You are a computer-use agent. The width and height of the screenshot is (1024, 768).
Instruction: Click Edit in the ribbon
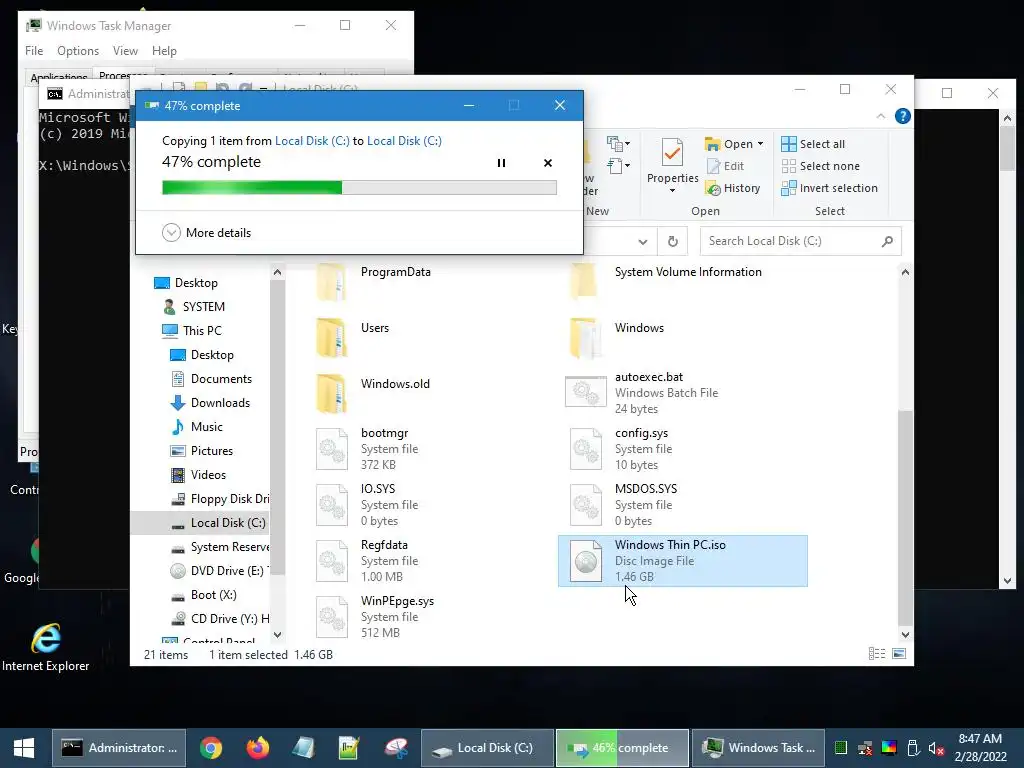726,166
